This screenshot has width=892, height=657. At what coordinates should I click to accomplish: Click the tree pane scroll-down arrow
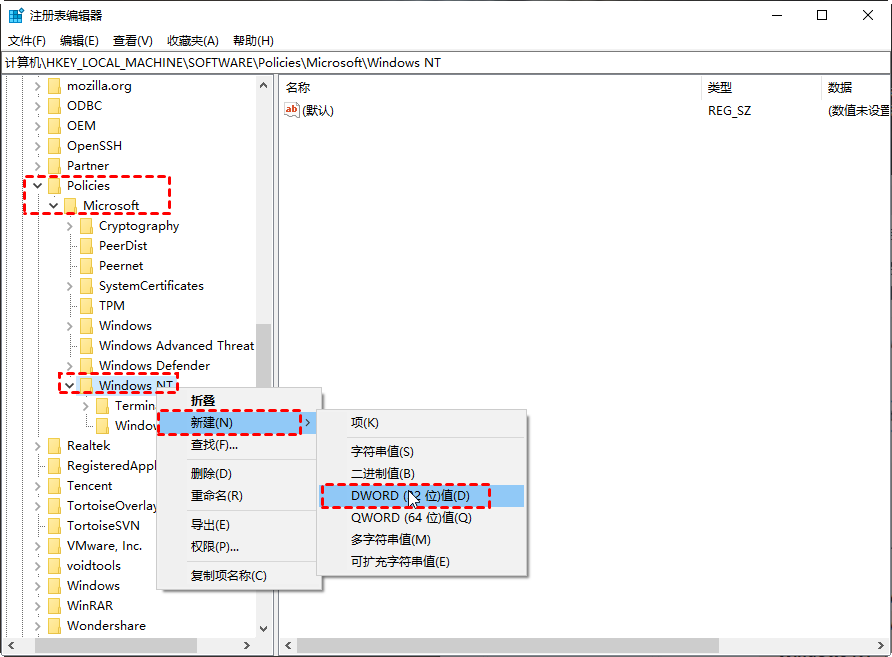pos(264,629)
